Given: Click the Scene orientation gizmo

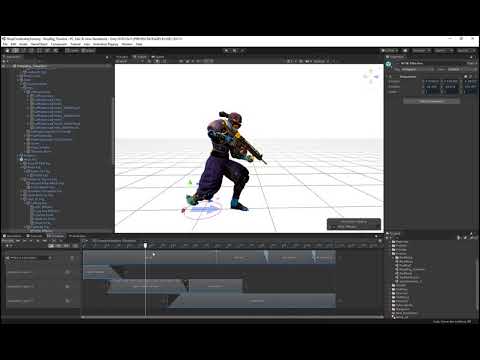Looking at the screenshot, I should tap(371, 76).
